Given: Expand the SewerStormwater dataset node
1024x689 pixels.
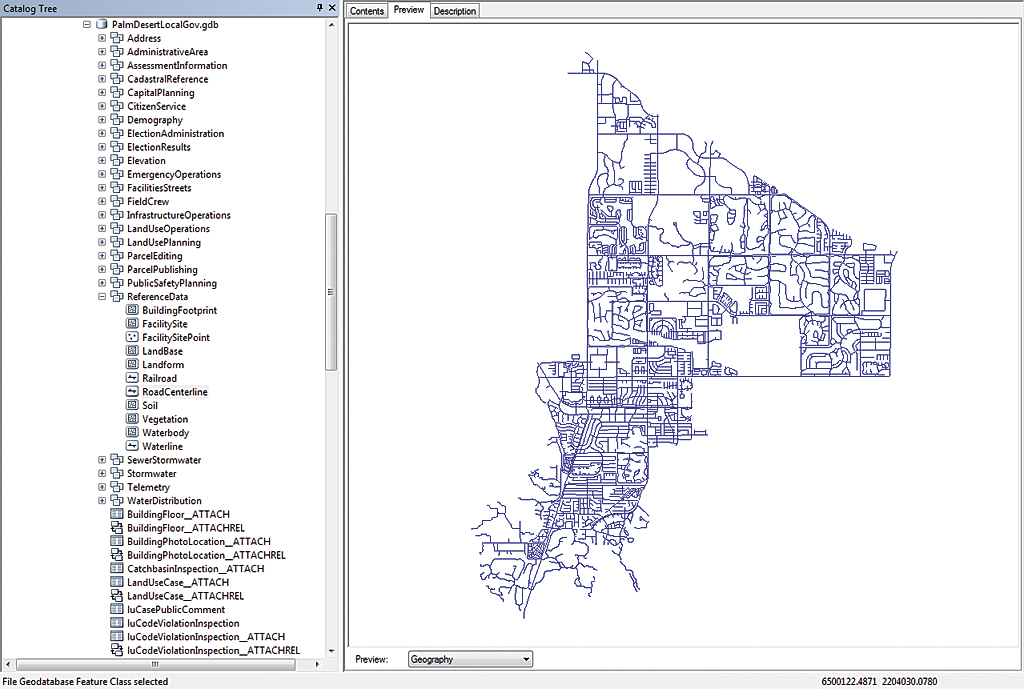Looking at the screenshot, I should 102,460.
